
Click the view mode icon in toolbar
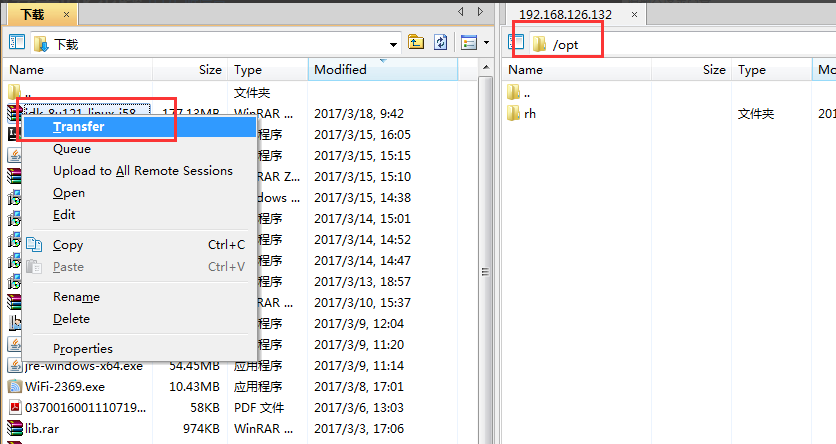[468, 43]
